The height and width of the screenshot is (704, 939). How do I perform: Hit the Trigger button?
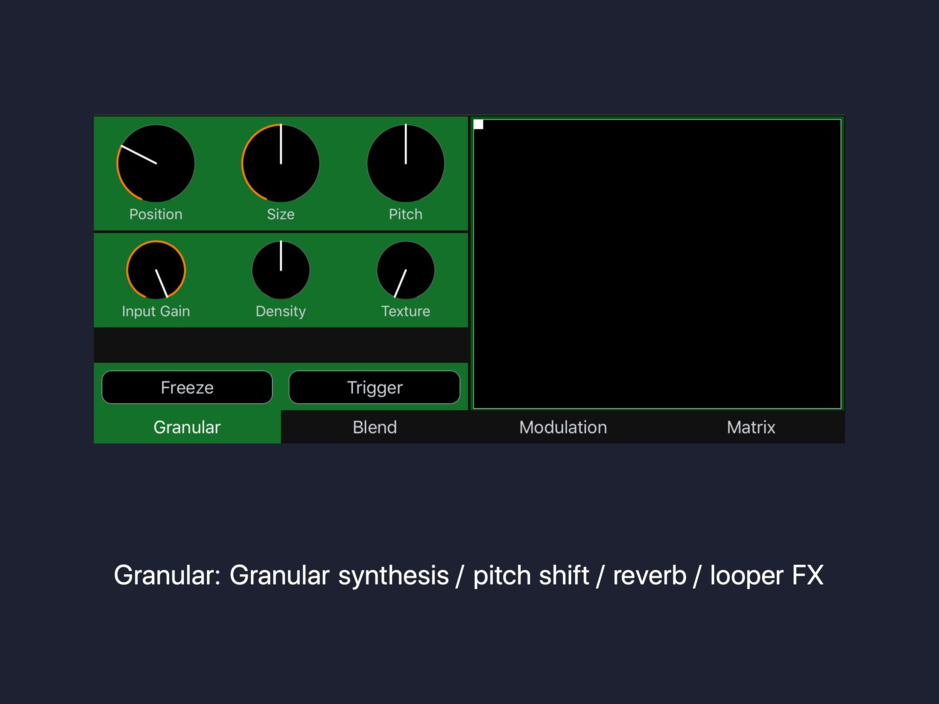pyautogui.click(x=374, y=387)
